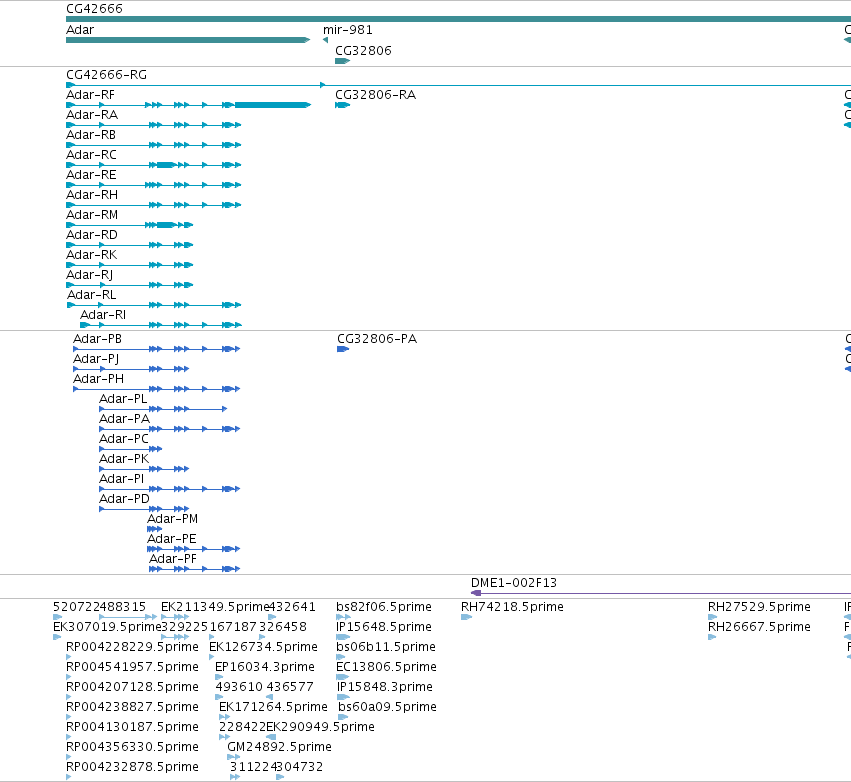Click EST RP004207128.5prime
The height and width of the screenshot is (782, 851).
132,688
